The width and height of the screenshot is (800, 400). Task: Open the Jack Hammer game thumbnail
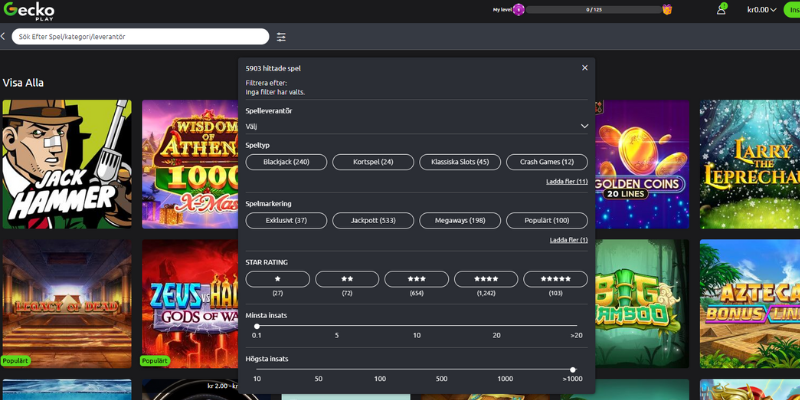point(67,164)
